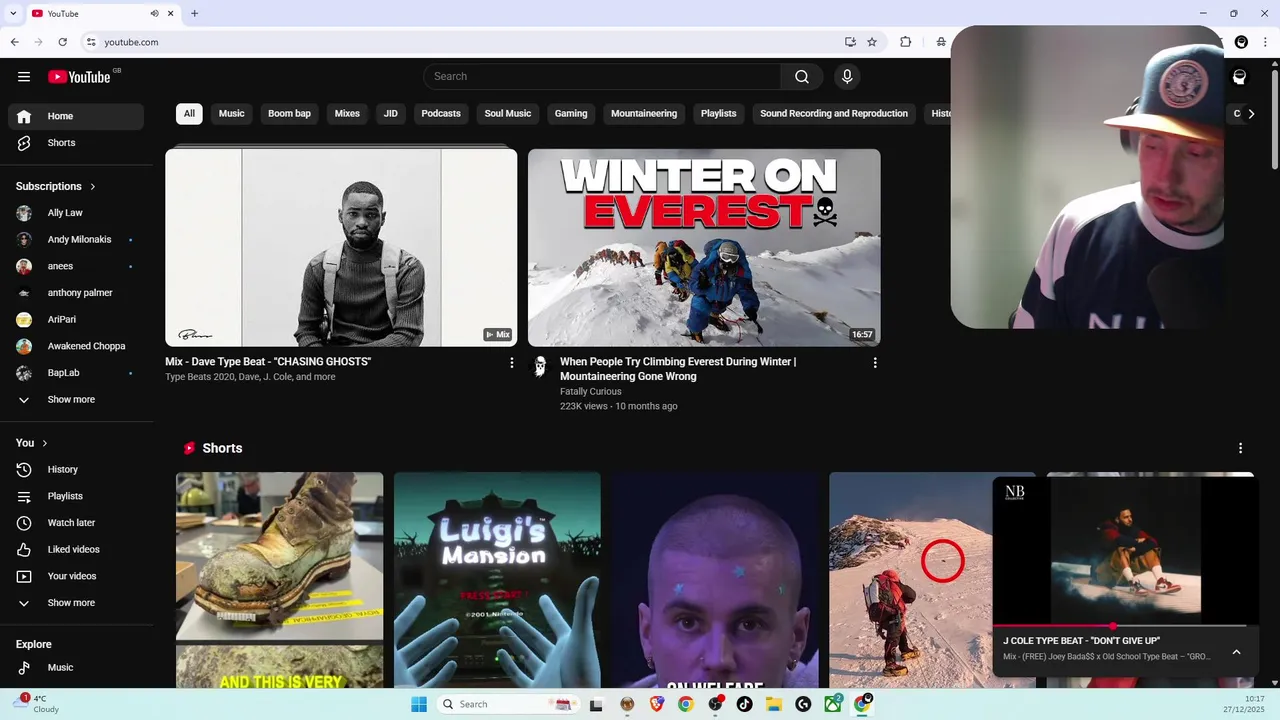This screenshot has height=720, width=1280.
Task: Open Winter on Everest video thumbnail
Action: (704, 247)
